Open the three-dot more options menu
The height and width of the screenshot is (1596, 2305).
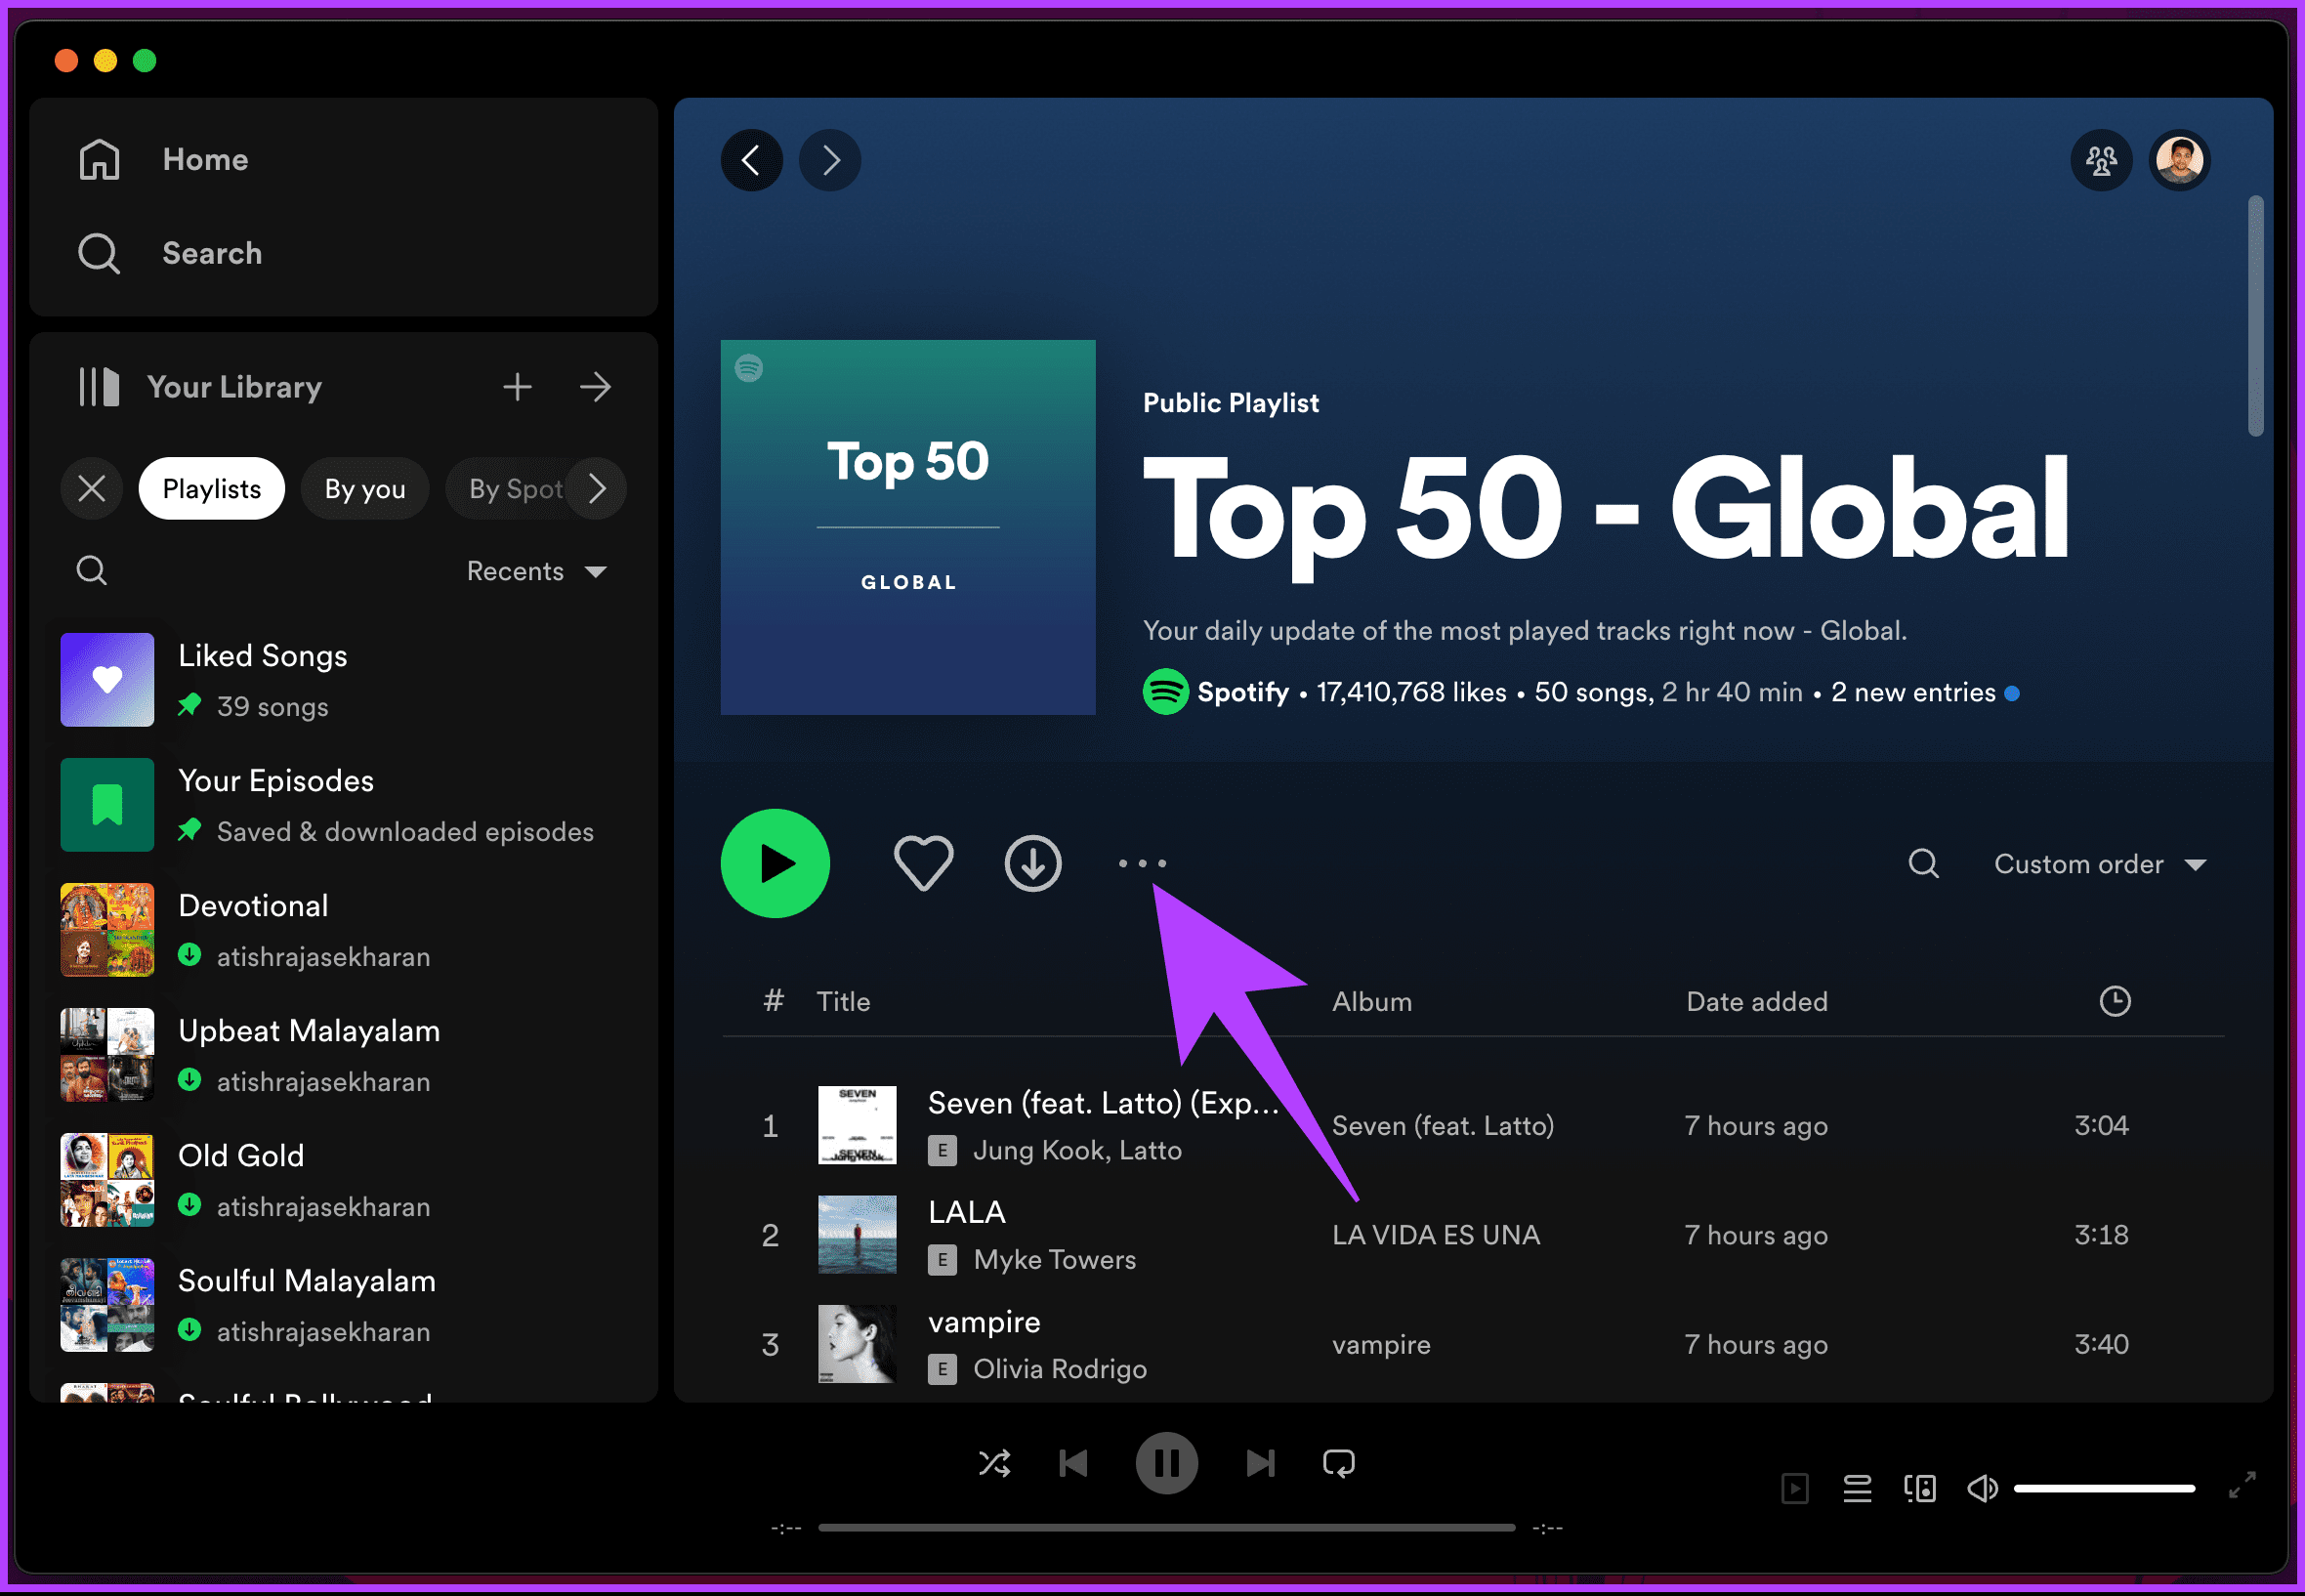pos(1142,863)
